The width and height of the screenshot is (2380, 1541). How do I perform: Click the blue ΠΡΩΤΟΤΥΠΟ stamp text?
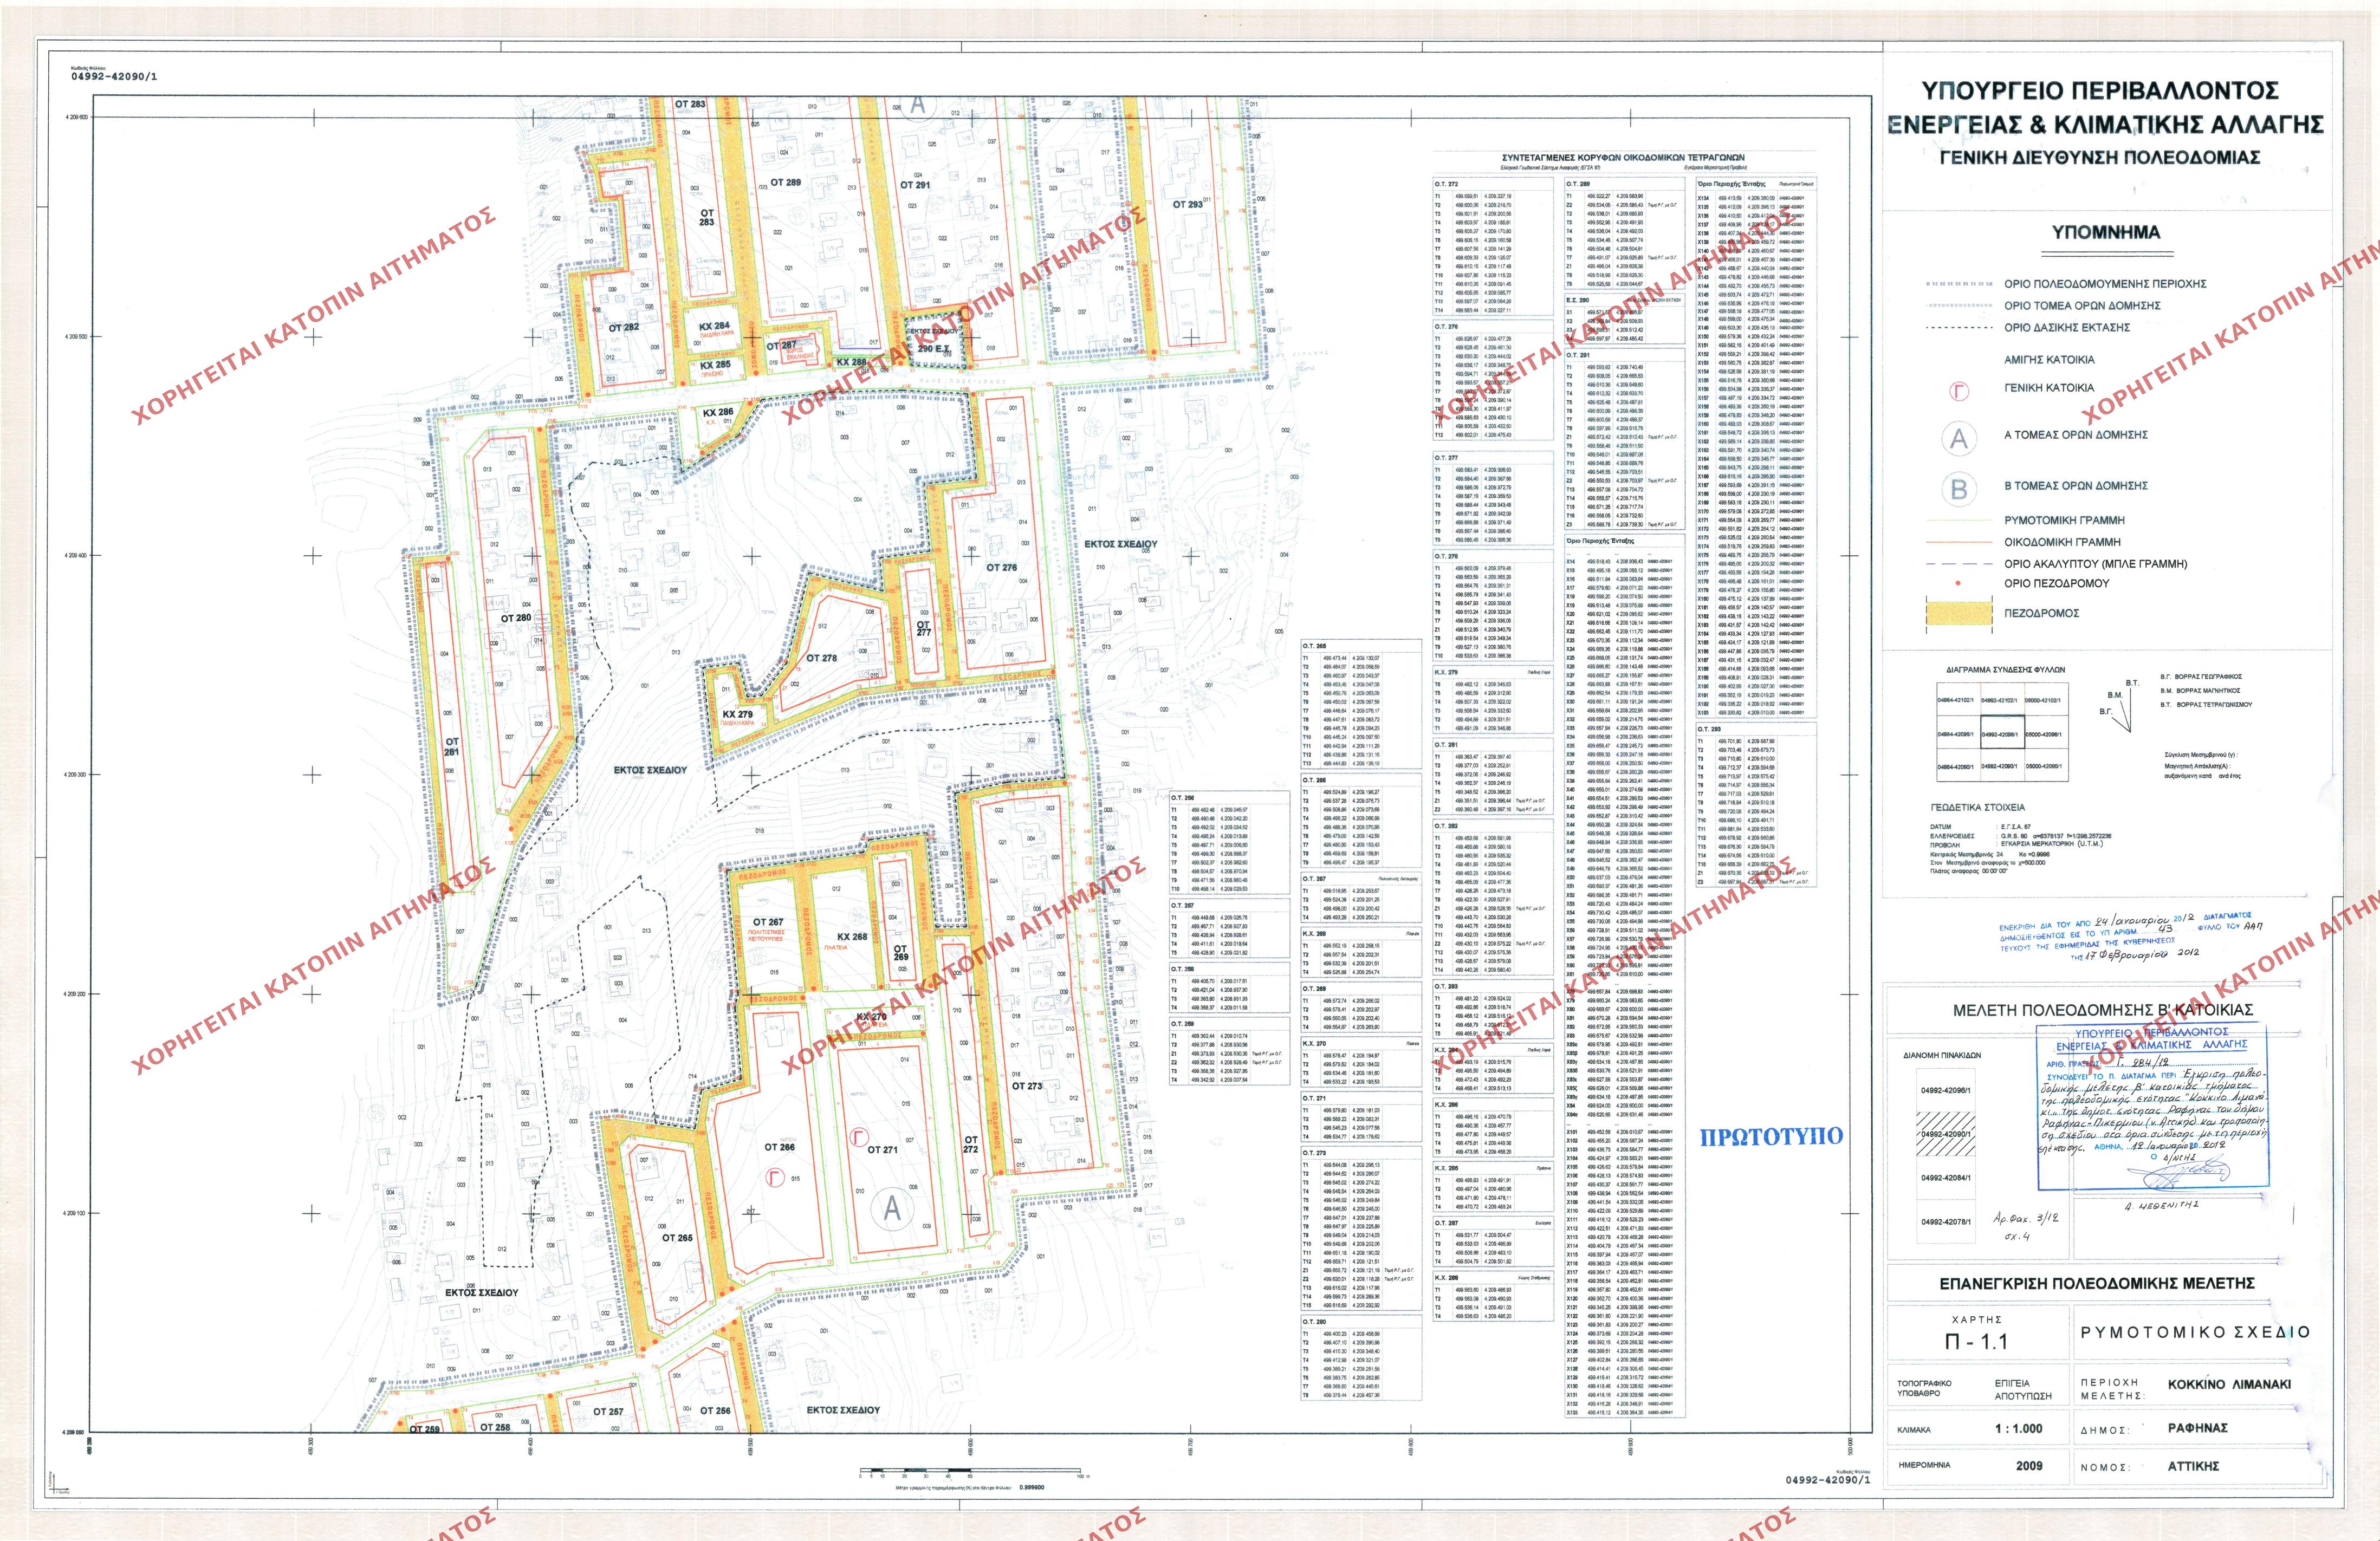(1771, 1136)
